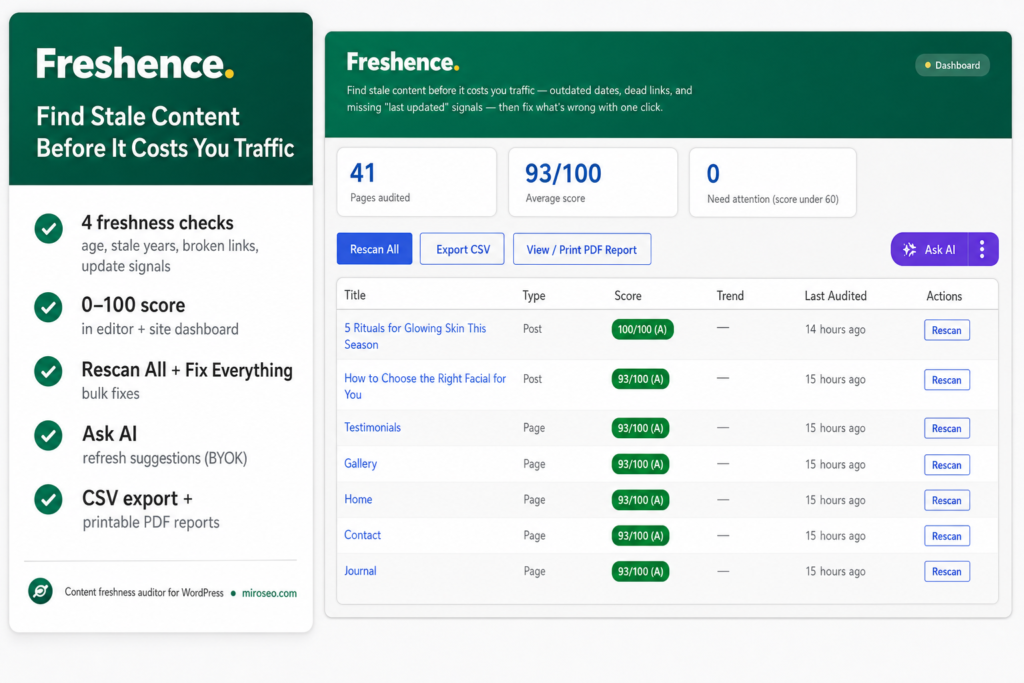Click the Rescan All button
Screen dimensions: 1024x683
pyautogui.click(x=374, y=249)
